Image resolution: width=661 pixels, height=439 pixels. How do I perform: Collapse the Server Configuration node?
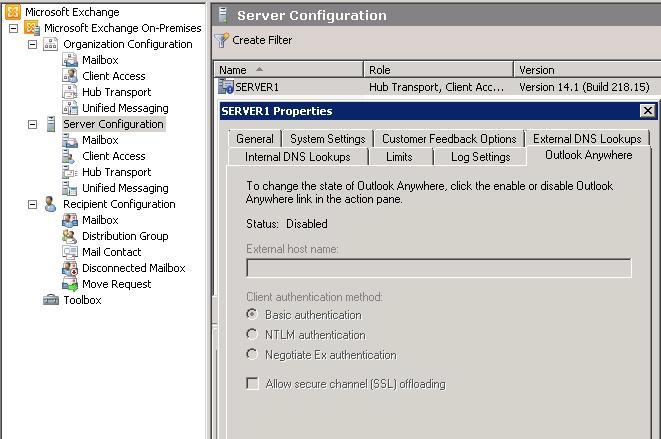[x=32, y=124]
